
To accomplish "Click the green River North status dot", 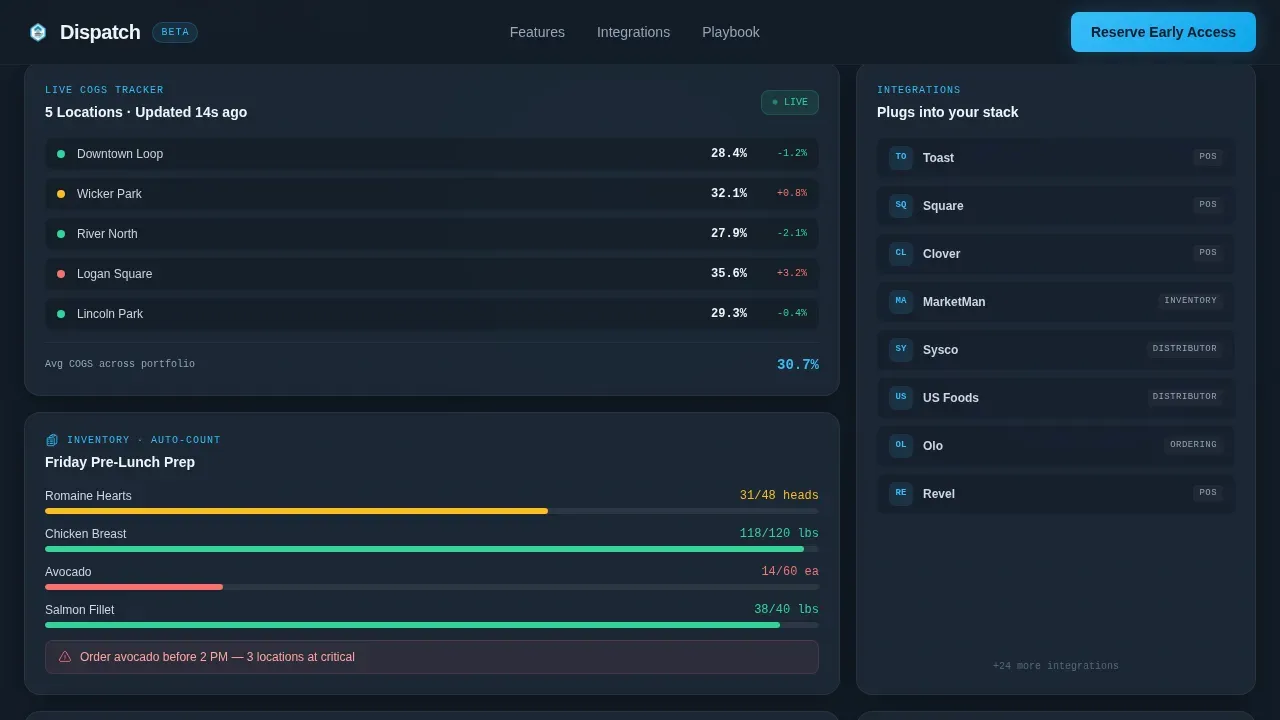I will pos(61,234).
